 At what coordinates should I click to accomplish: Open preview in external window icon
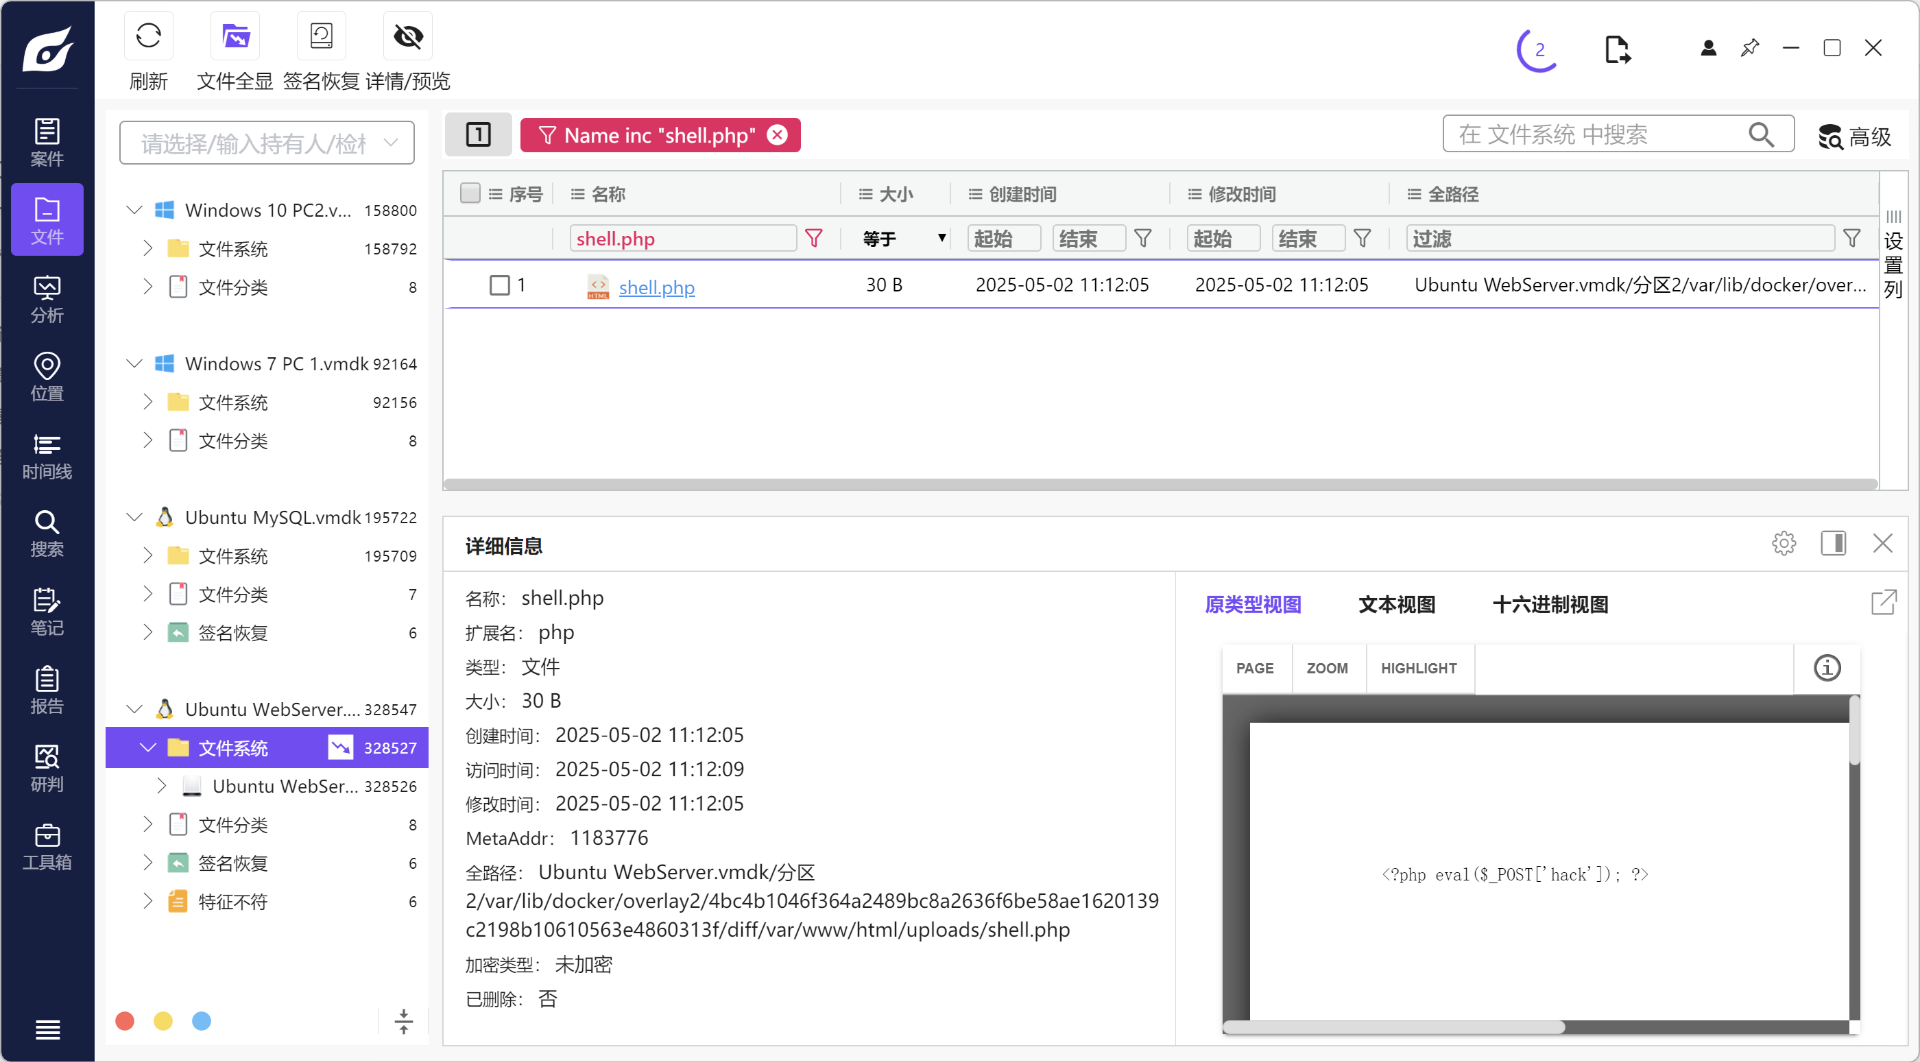(1883, 602)
